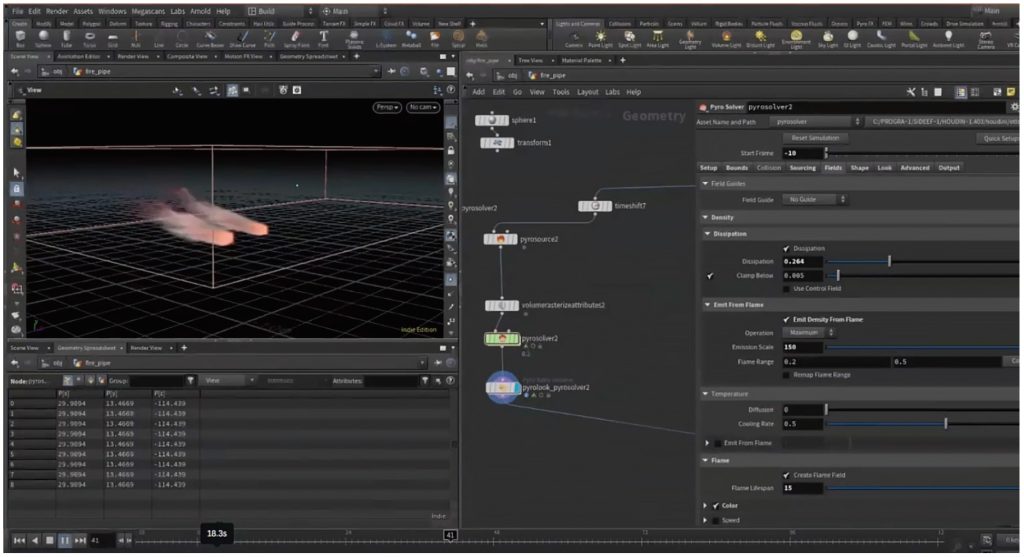
Task: Enable the Speed section checkbox
Action: click(x=716, y=520)
